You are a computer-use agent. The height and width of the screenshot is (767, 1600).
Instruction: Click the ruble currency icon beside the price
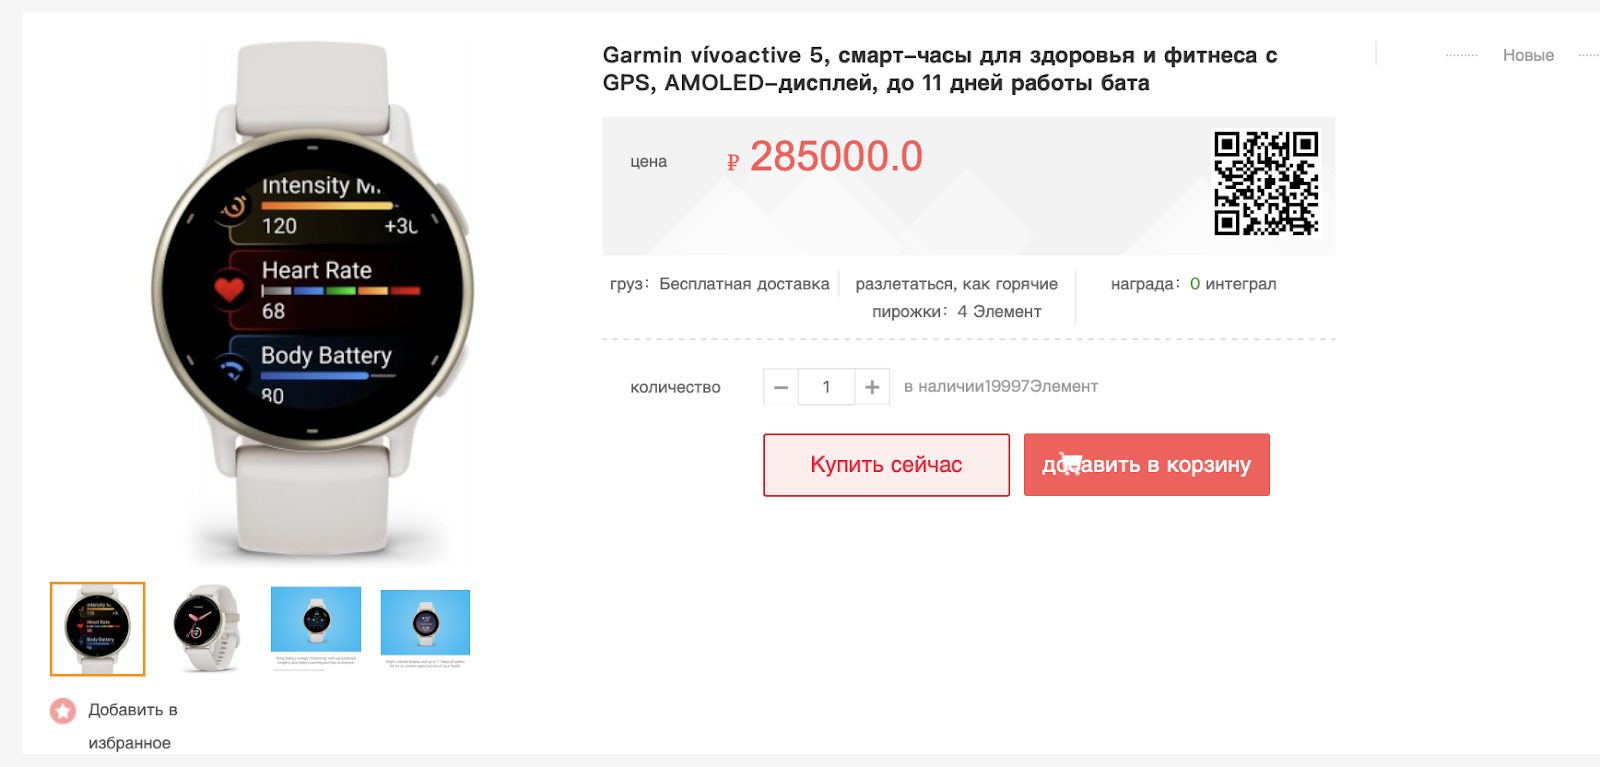tap(733, 162)
